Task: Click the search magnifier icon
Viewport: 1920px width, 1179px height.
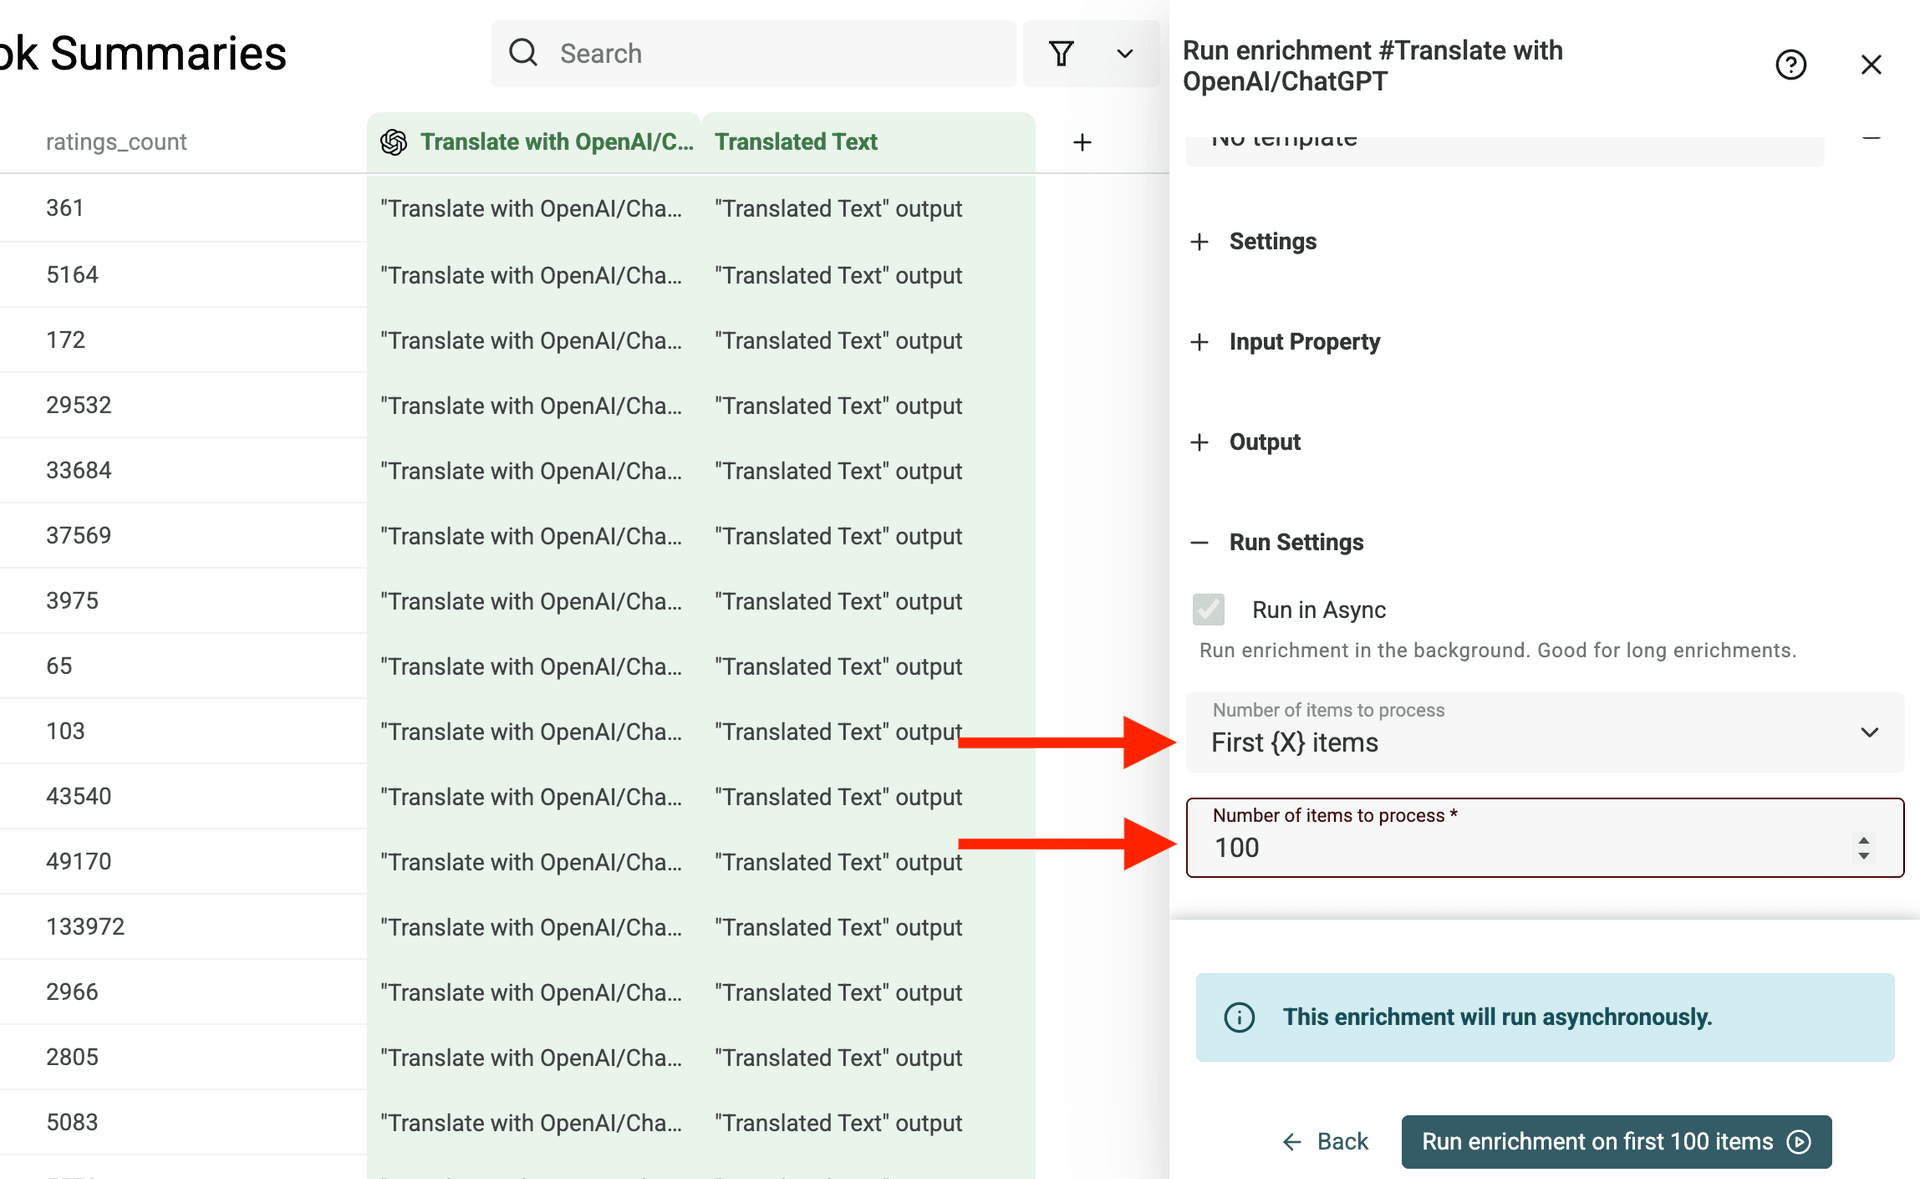Action: pos(523,53)
